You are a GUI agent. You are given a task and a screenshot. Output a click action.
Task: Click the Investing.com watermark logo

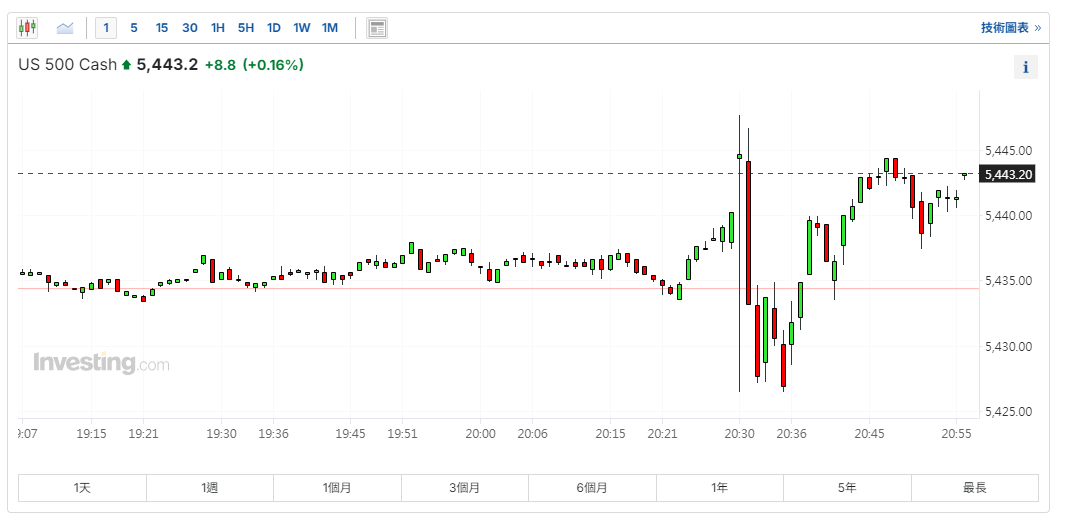101,363
